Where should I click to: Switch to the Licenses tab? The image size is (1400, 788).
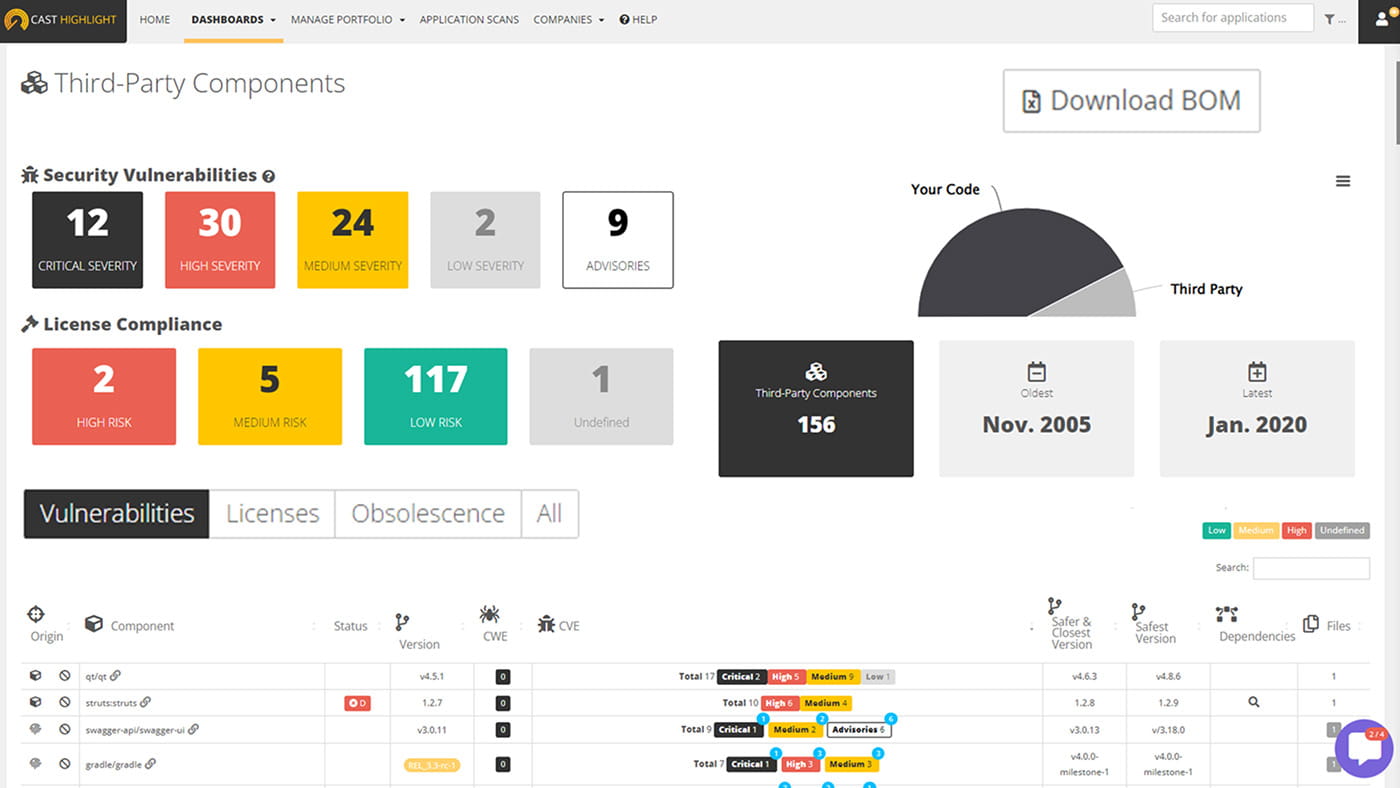271,513
